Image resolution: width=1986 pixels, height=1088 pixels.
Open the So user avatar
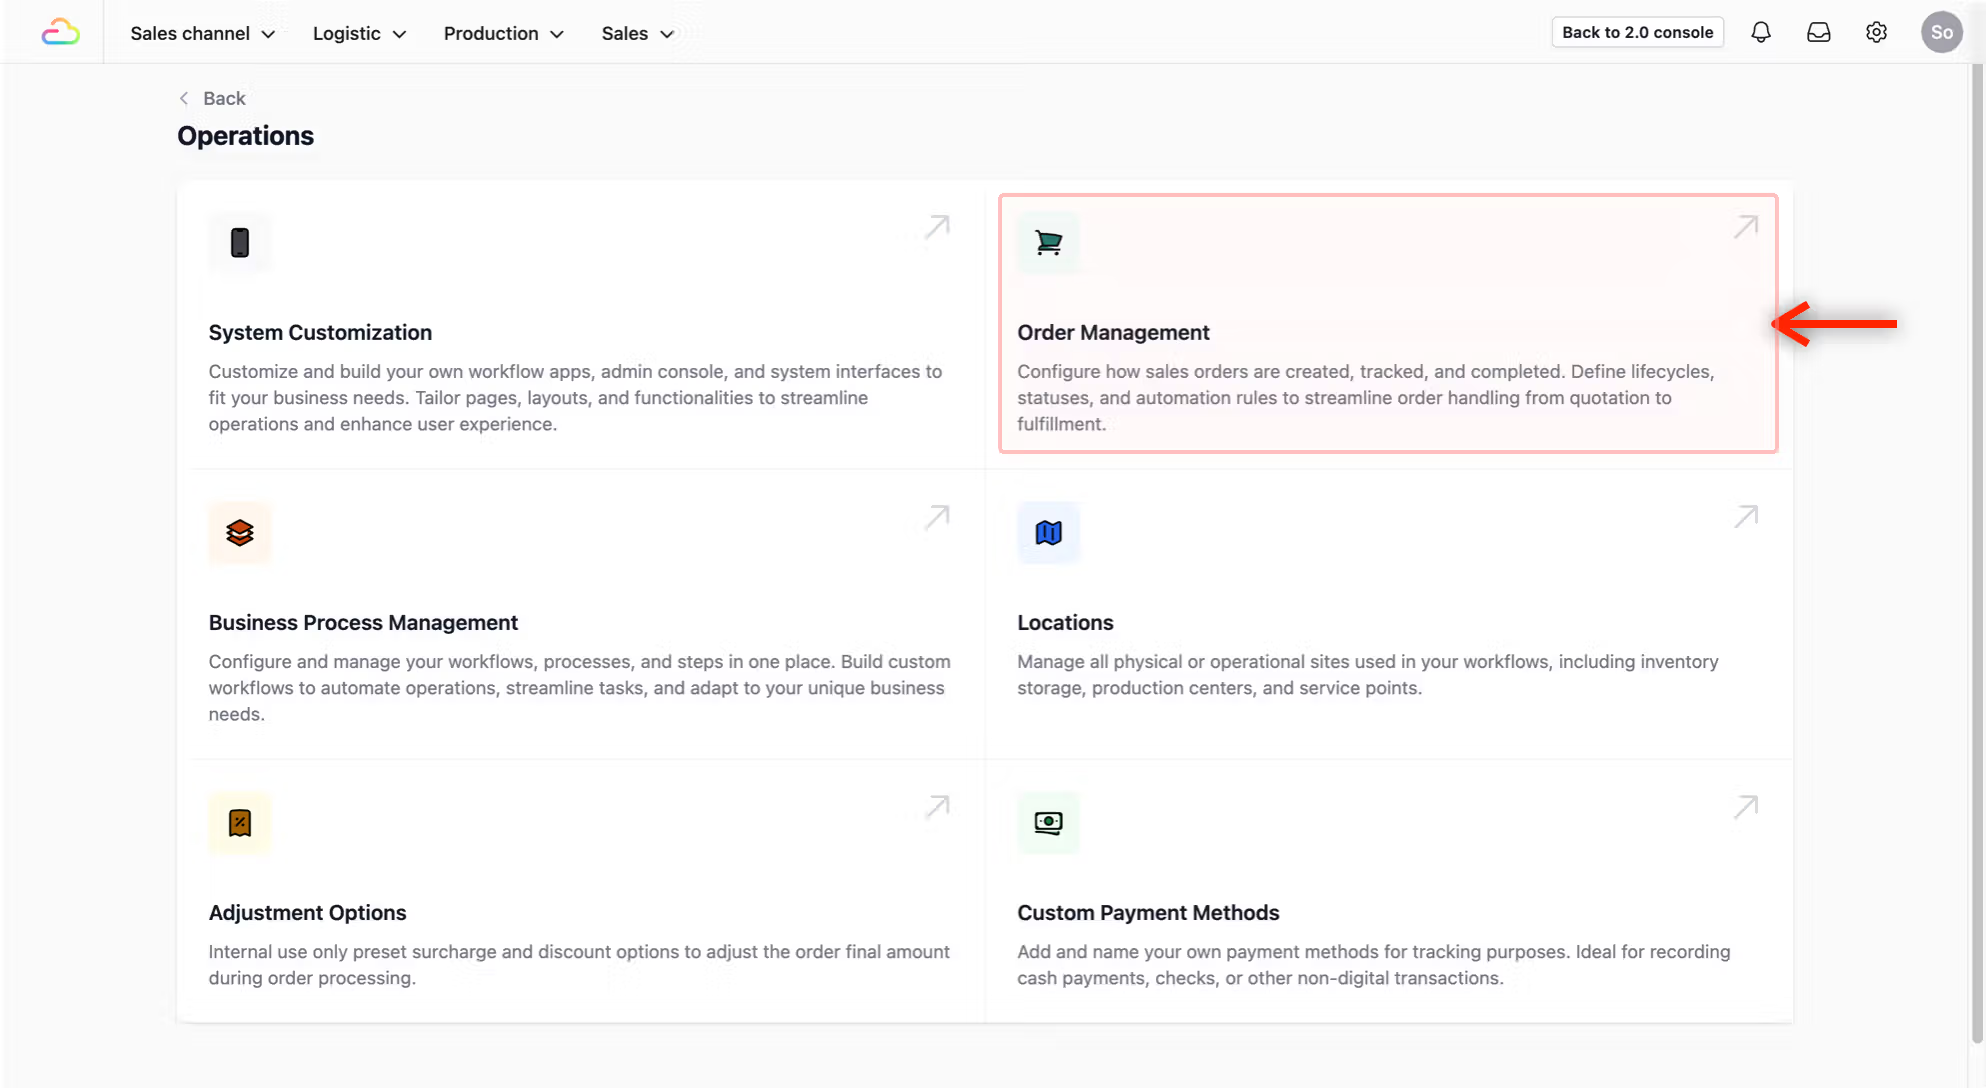pyautogui.click(x=1941, y=32)
